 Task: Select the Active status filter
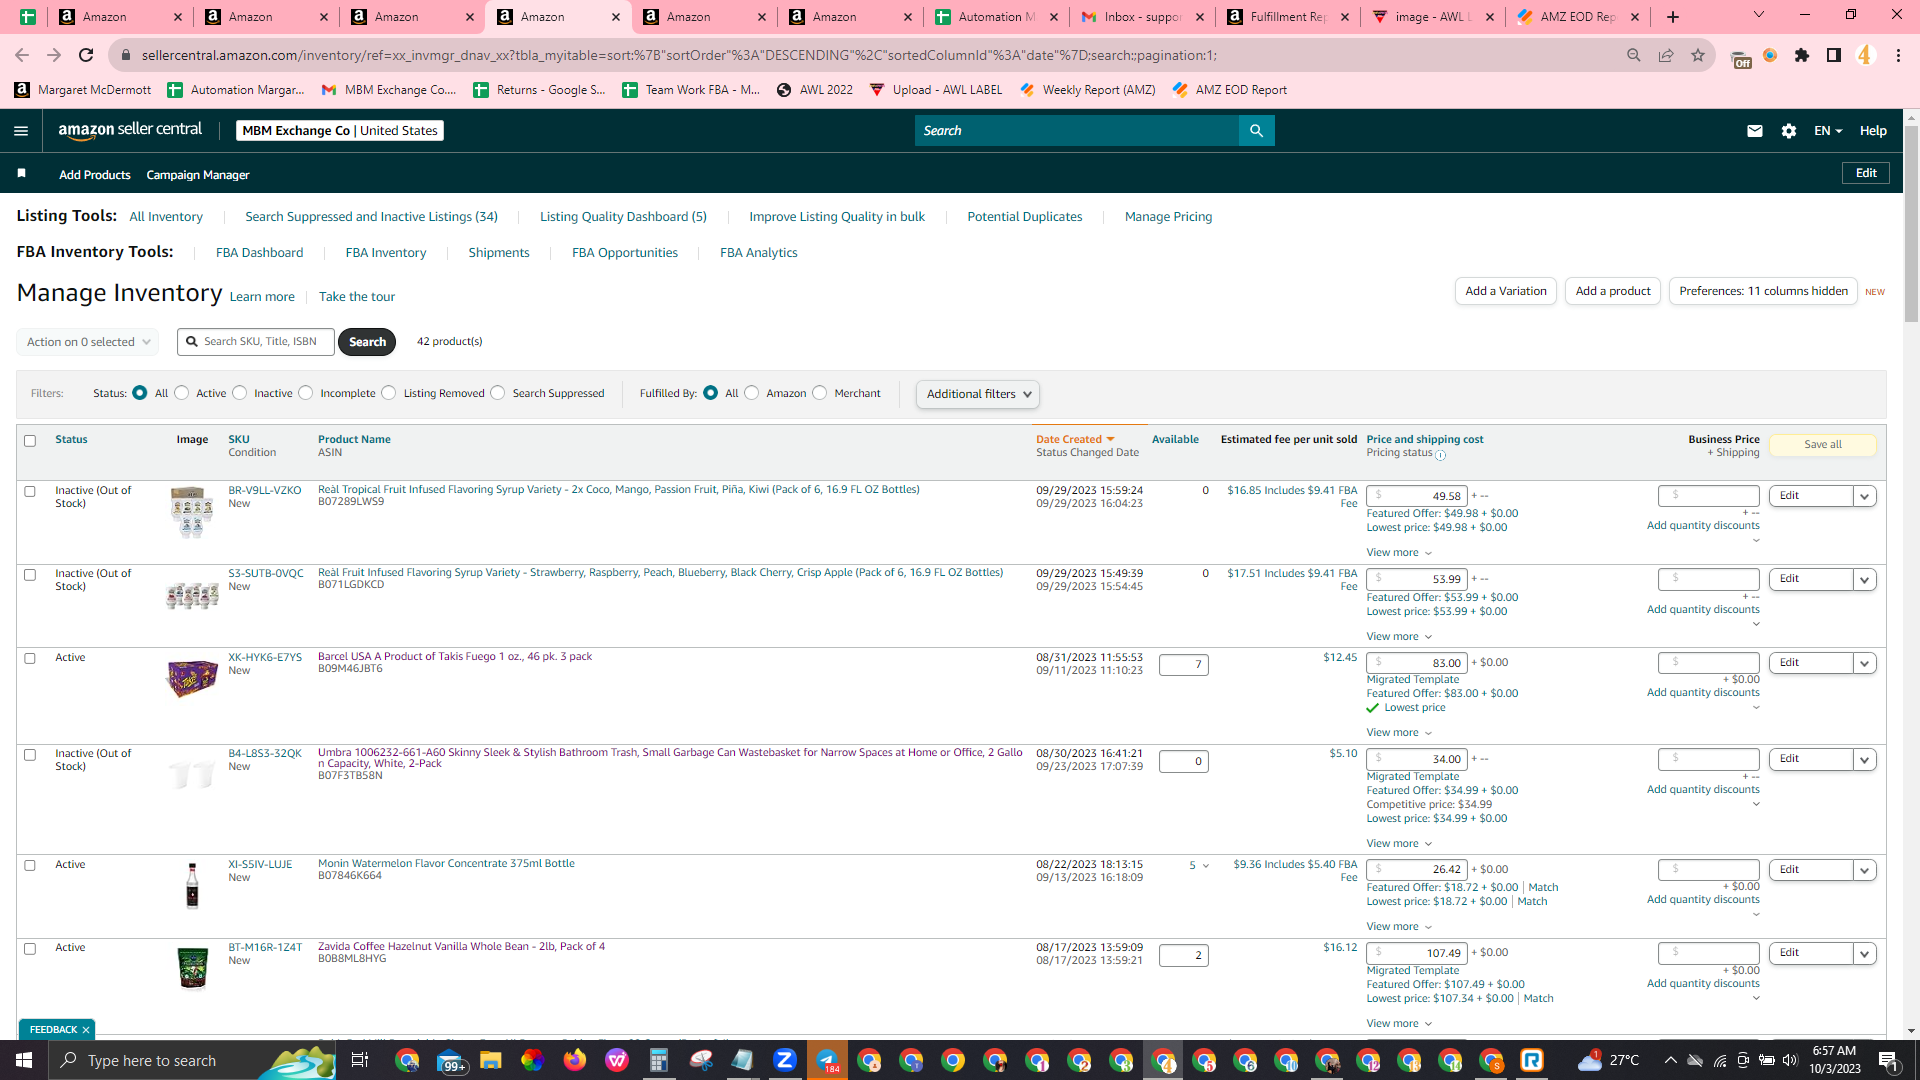(182, 393)
